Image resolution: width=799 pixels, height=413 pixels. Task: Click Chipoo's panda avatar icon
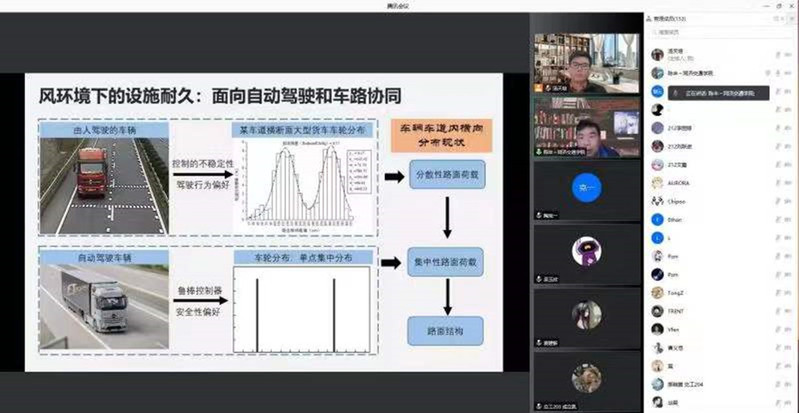click(x=657, y=201)
